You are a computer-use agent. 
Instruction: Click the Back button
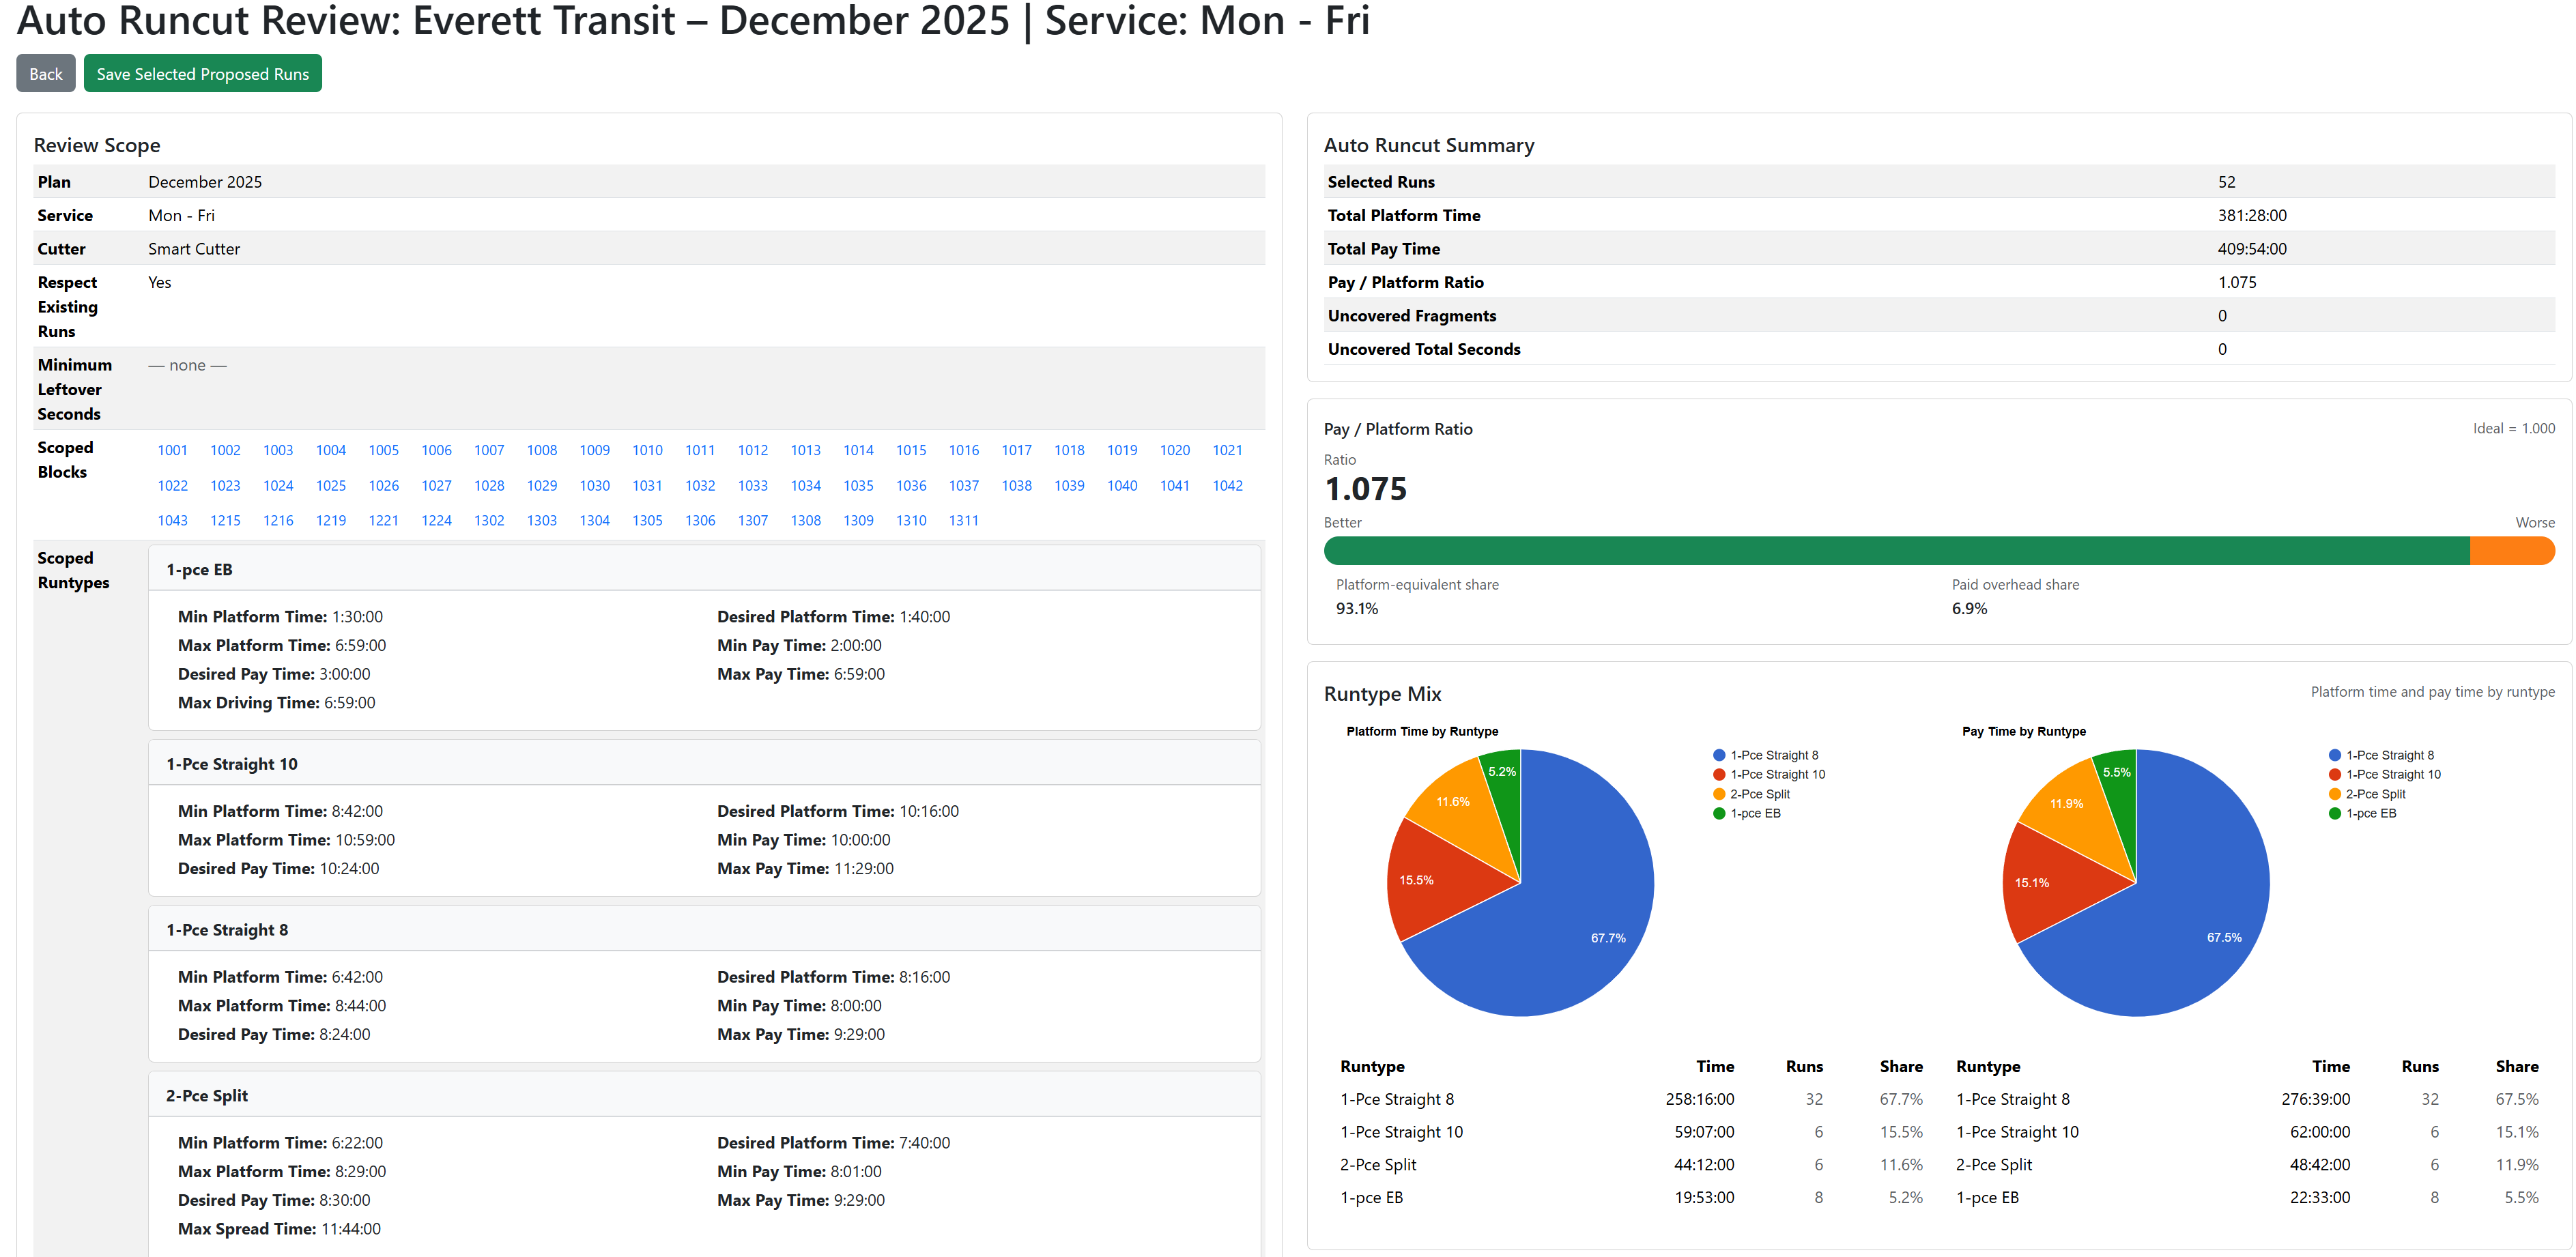(x=45, y=74)
